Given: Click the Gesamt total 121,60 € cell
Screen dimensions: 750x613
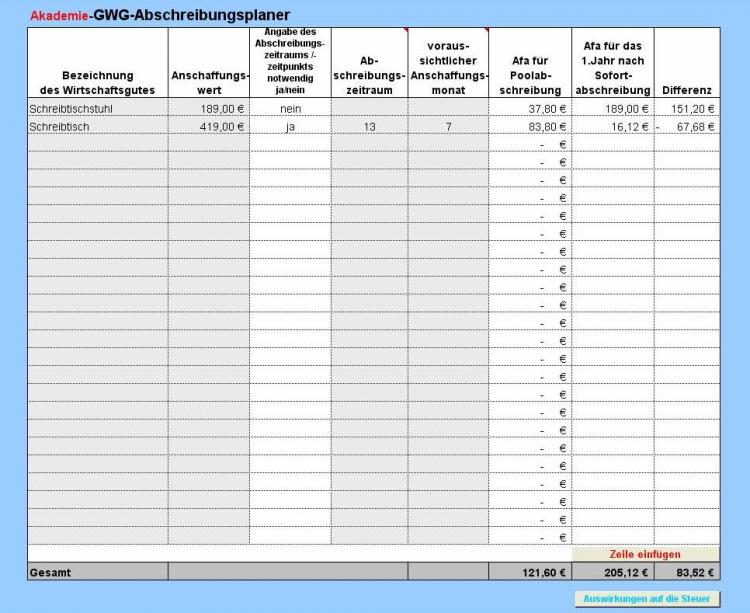Looking at the screenshot, I should tap(529, 573).
